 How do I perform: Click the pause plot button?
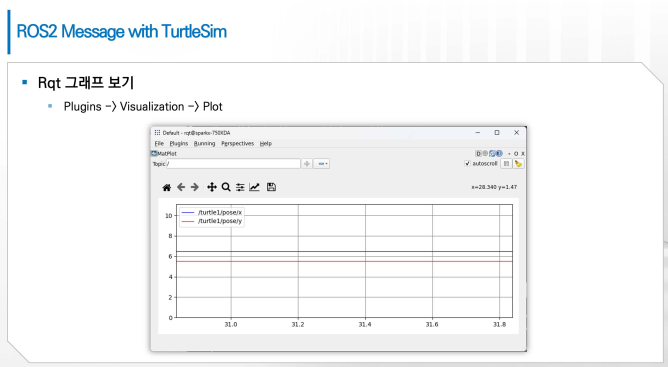coord(506,163)
